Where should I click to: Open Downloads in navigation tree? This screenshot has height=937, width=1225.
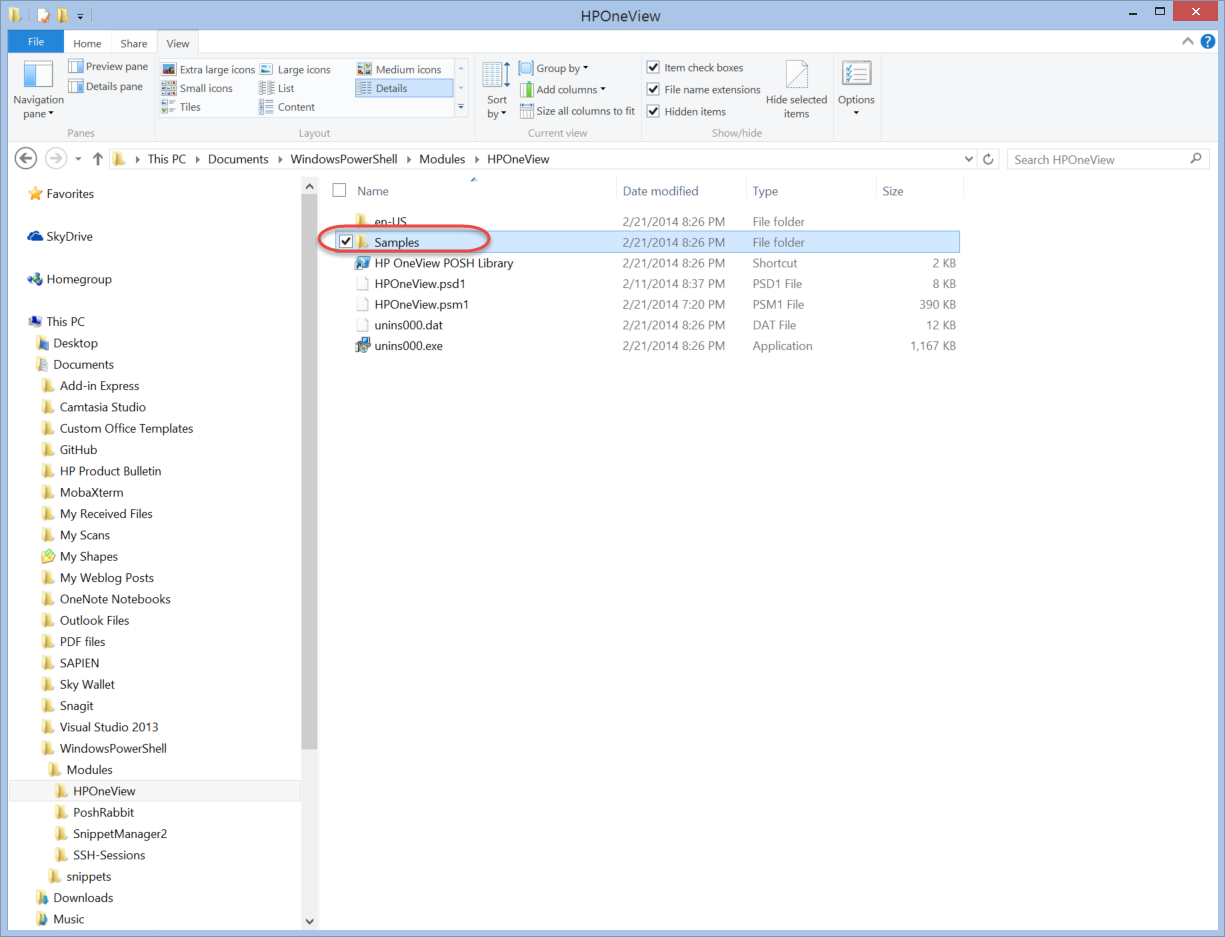tap(83, 898)
